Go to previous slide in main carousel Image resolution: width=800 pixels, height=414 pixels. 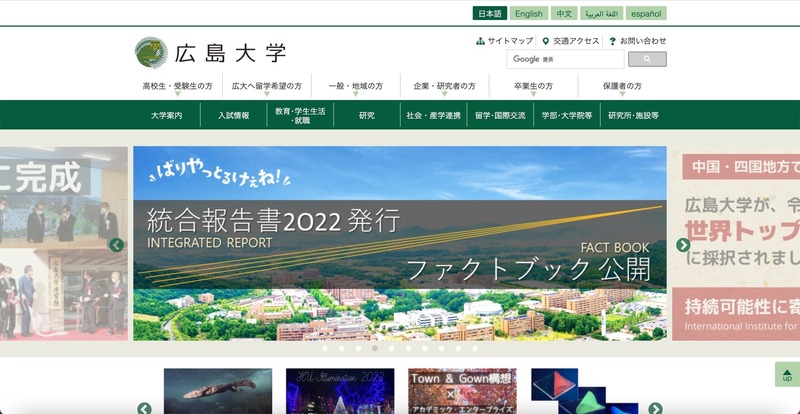pyautogui.click(x=116, y=245)
